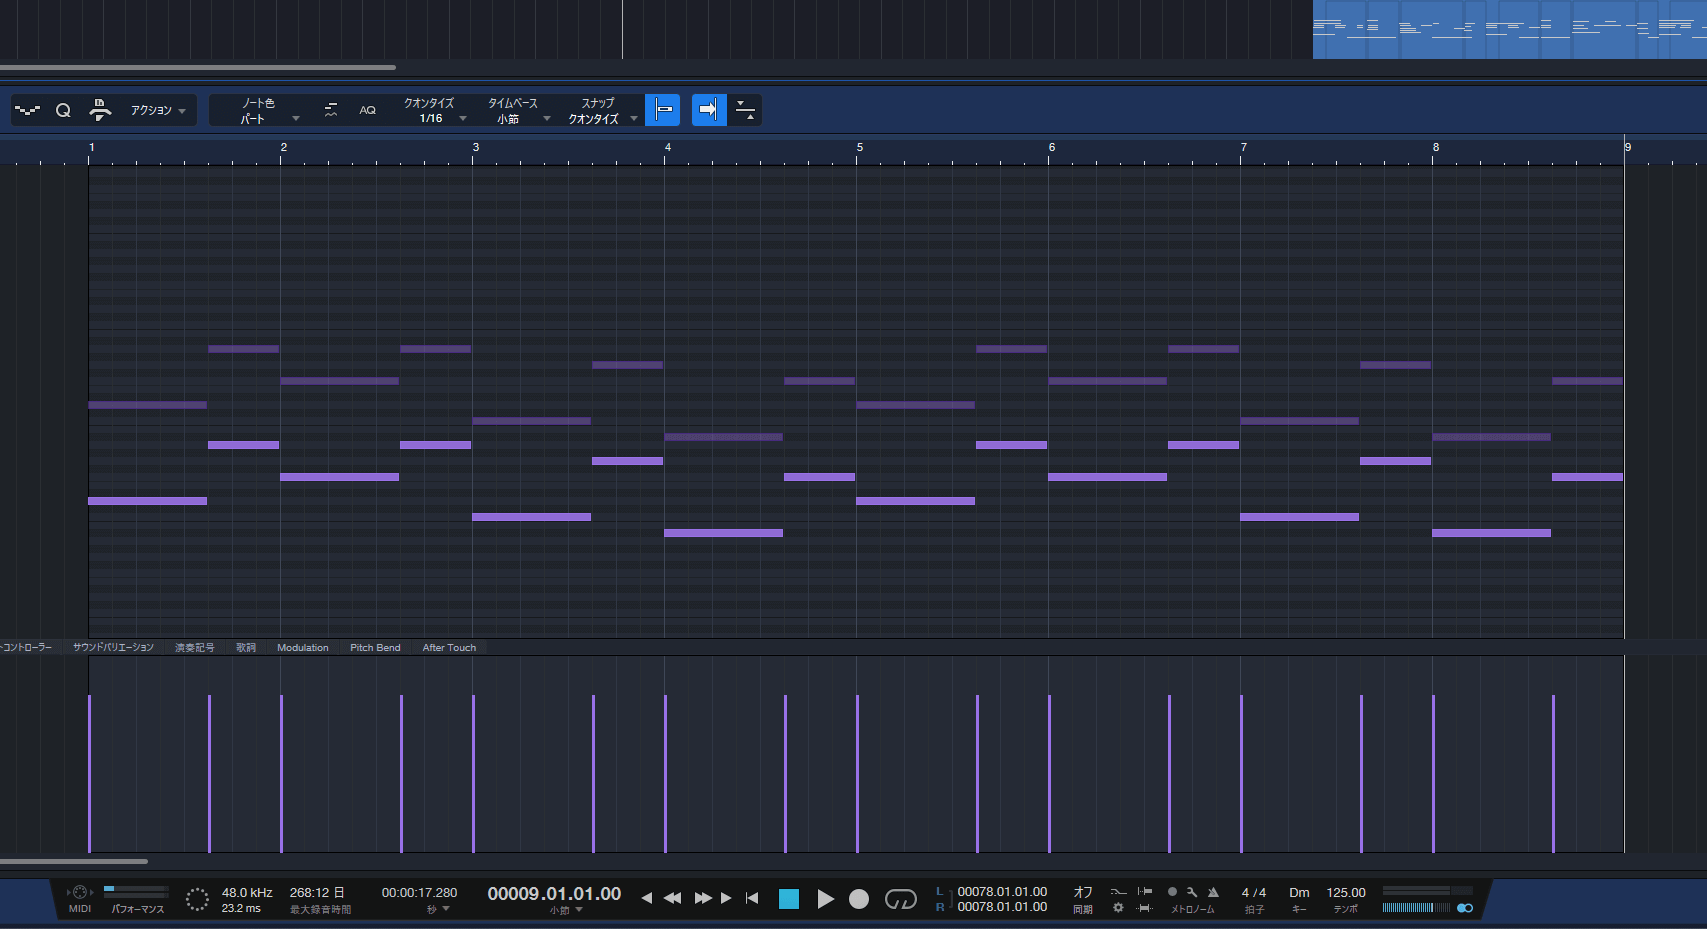Click the 48.0 kHz sample rate text
The image size is (1707, 929).
click(x=247, y=892)
